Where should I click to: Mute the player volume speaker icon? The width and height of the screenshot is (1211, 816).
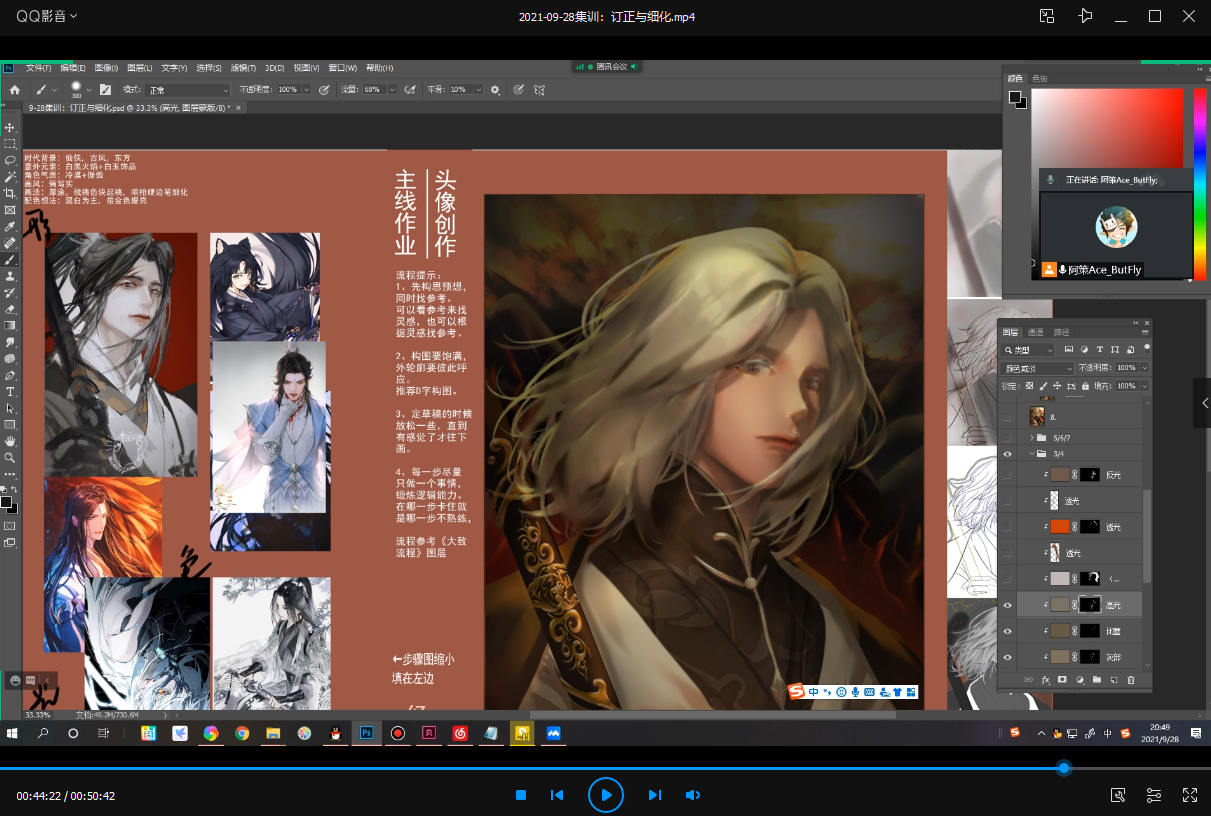tap(692, 795)
